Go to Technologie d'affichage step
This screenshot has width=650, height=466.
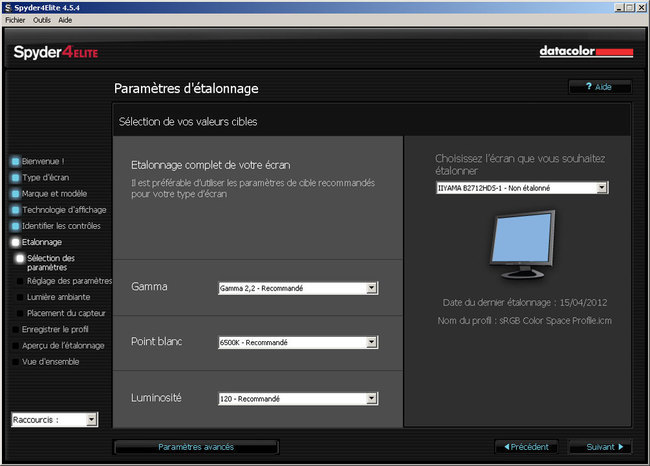(x=64, y=210)
